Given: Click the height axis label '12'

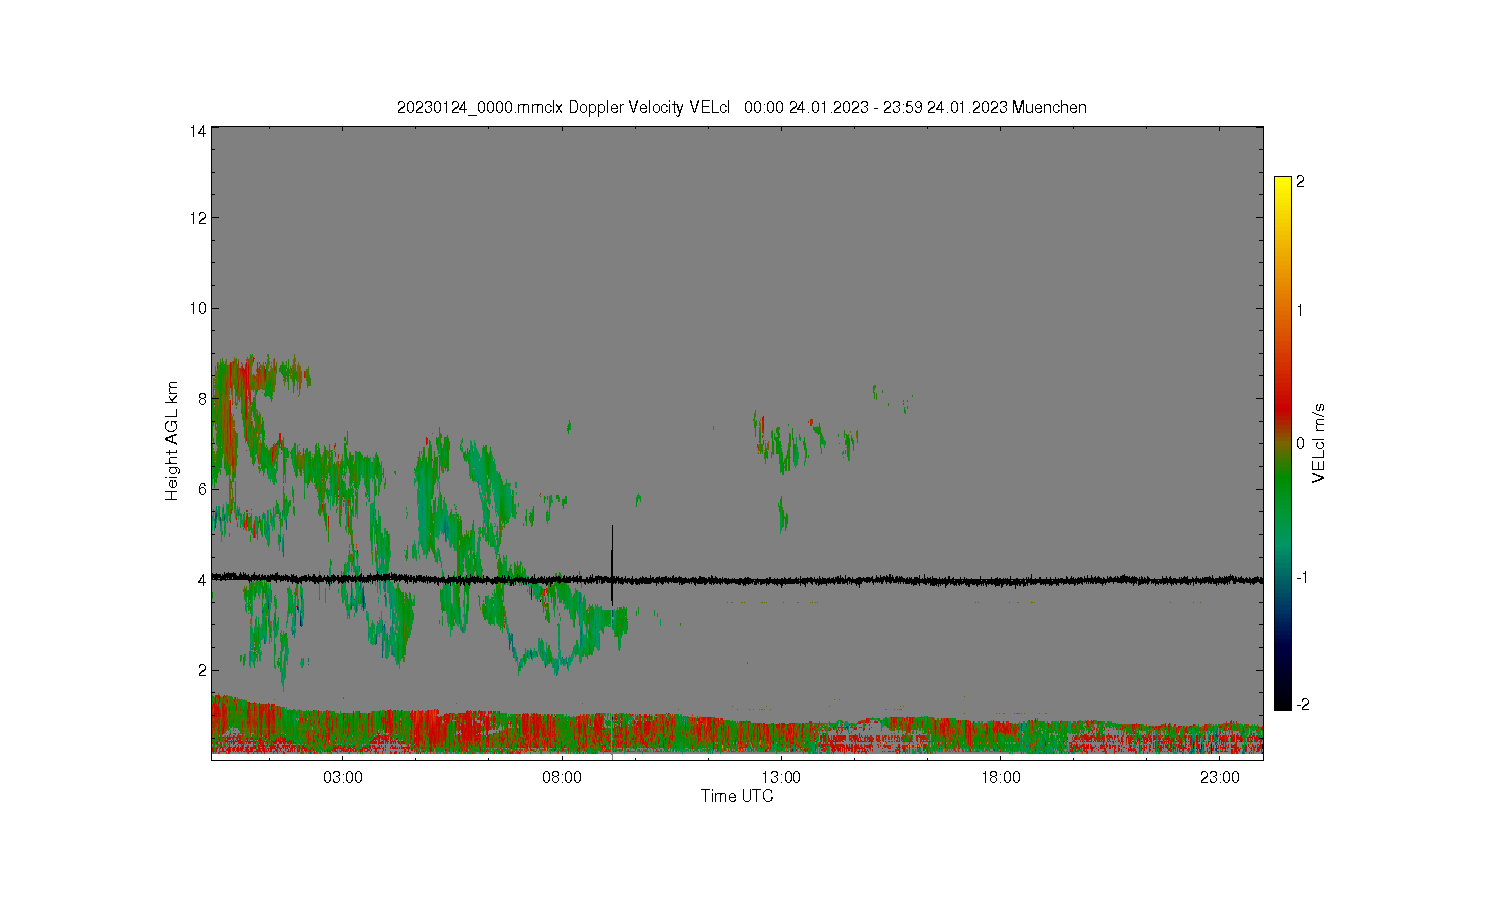Looking at the screenshot, I should click(x=198, y=218).
